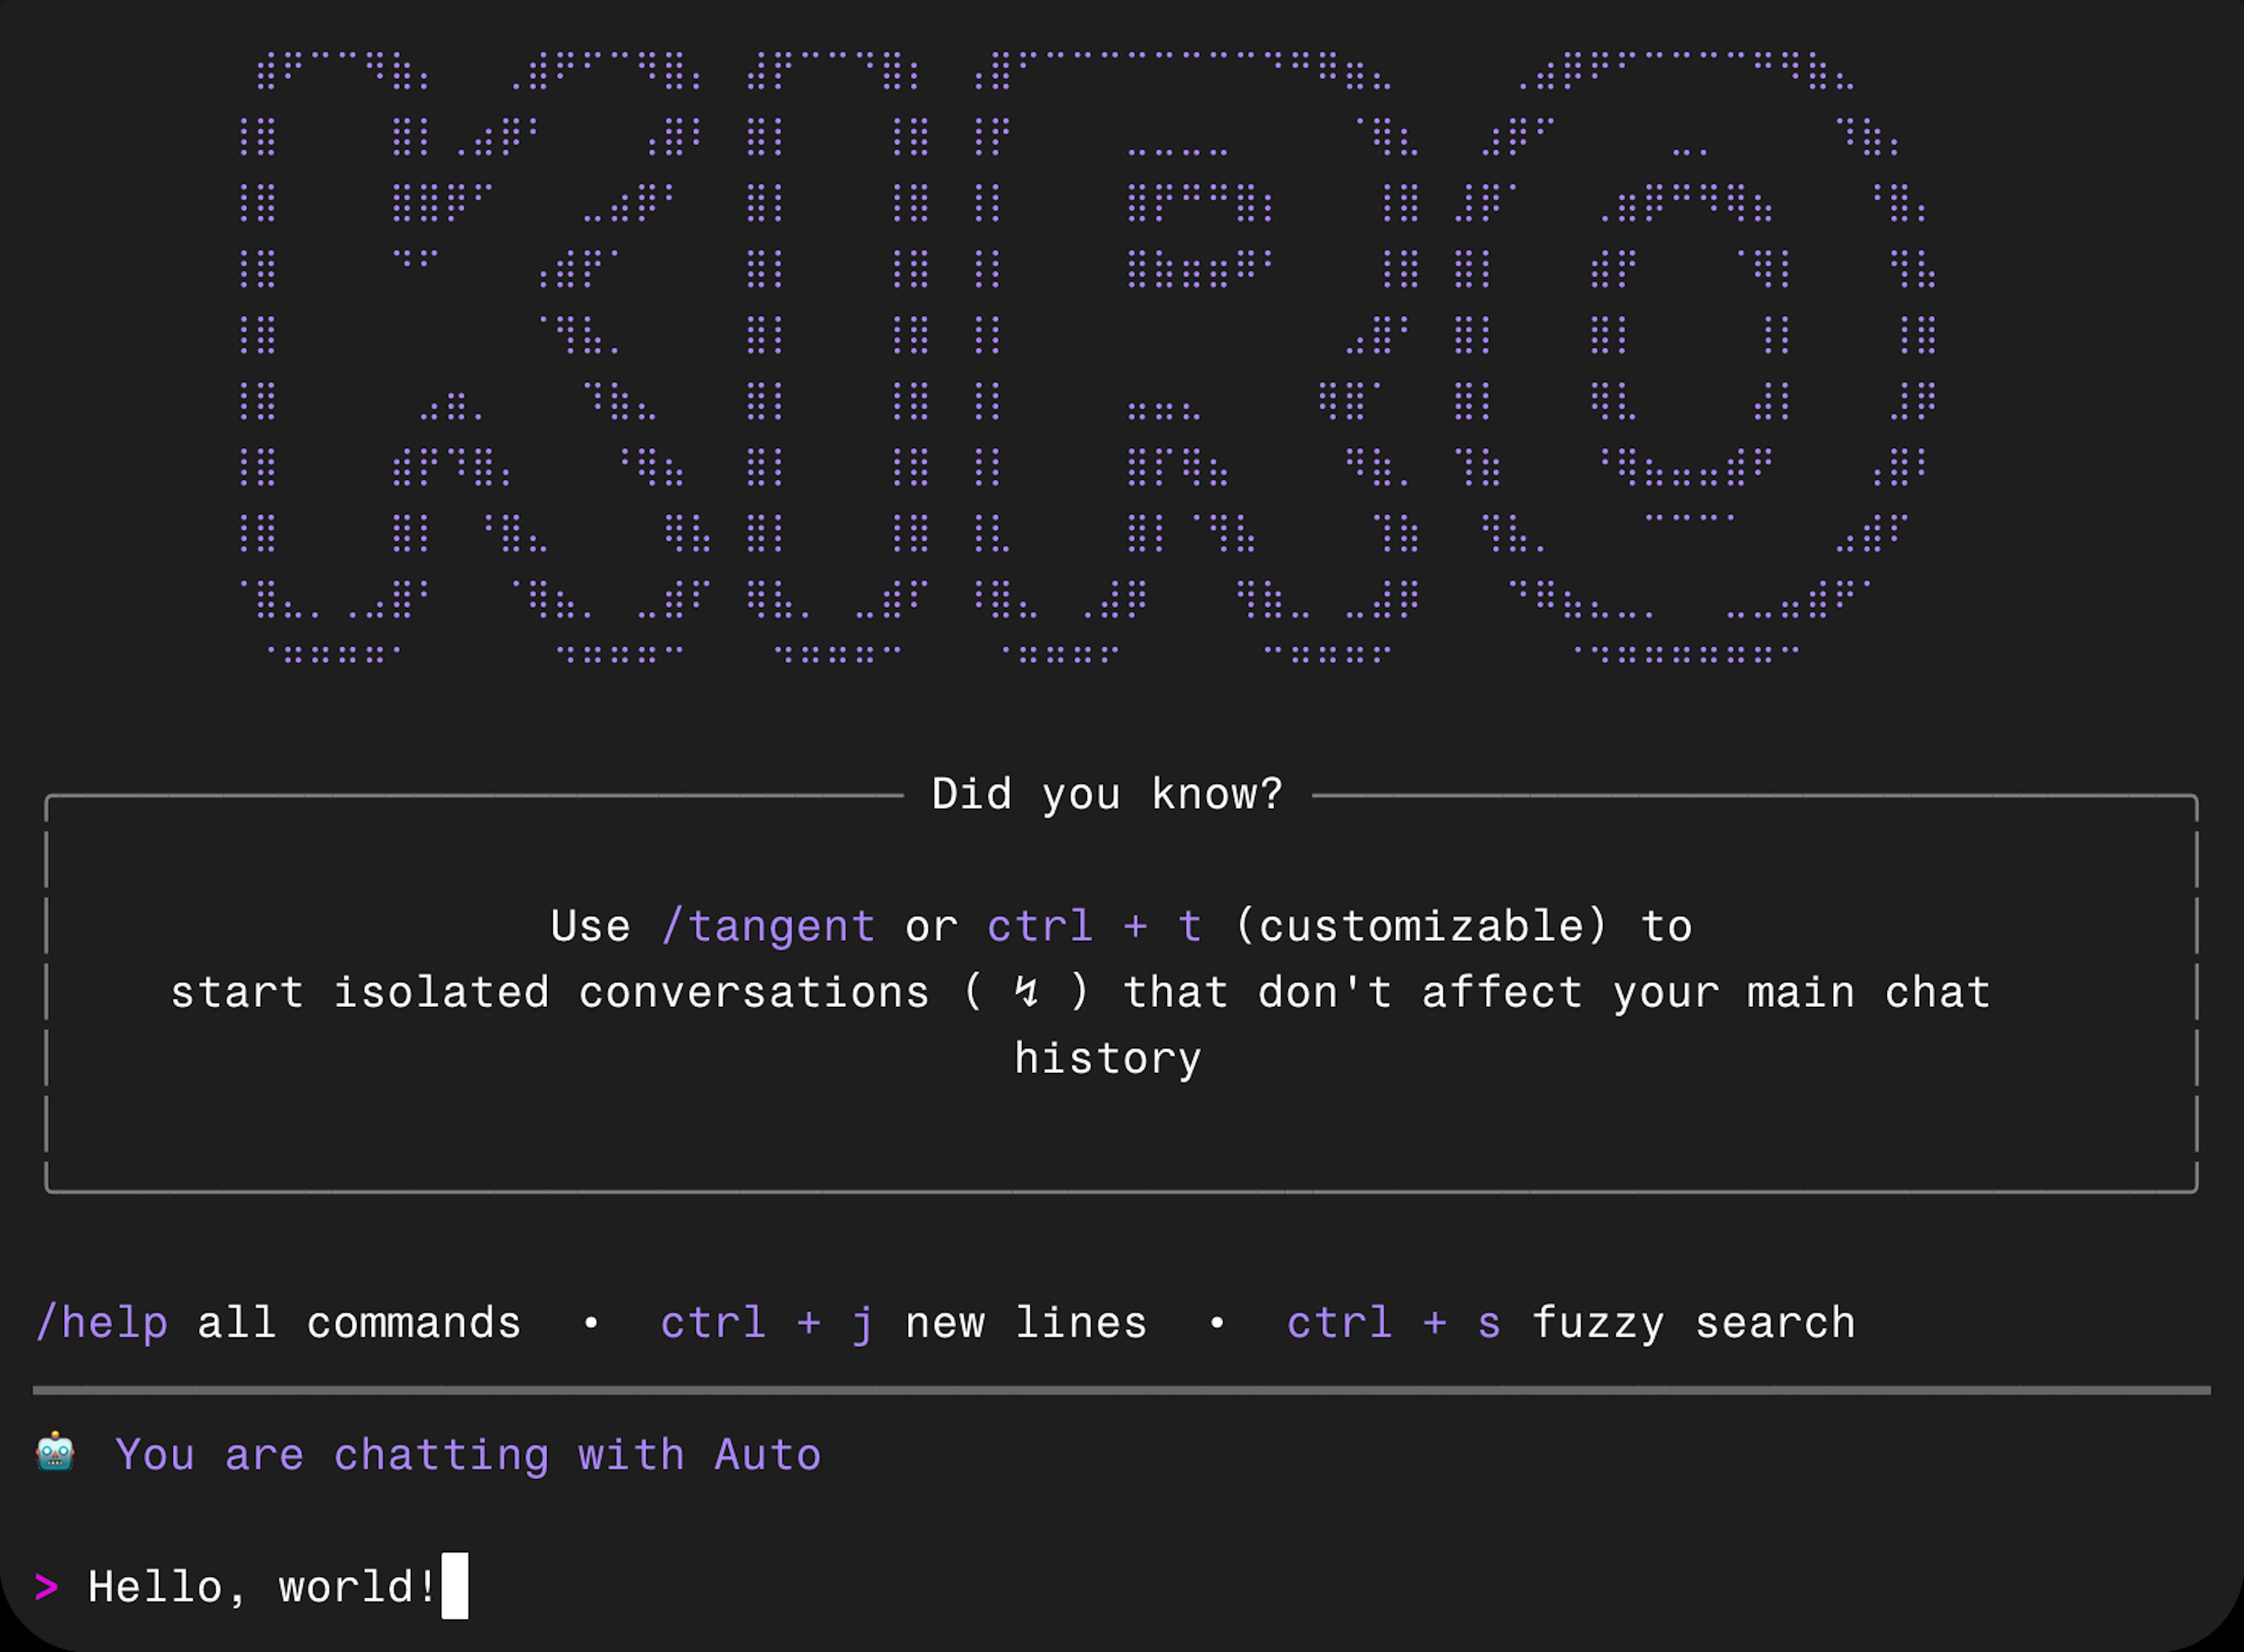Click the pink prompt arrow before Hello, world!
The width and height of the screenshot is (2244, 1652).
tap(47, 1586)
